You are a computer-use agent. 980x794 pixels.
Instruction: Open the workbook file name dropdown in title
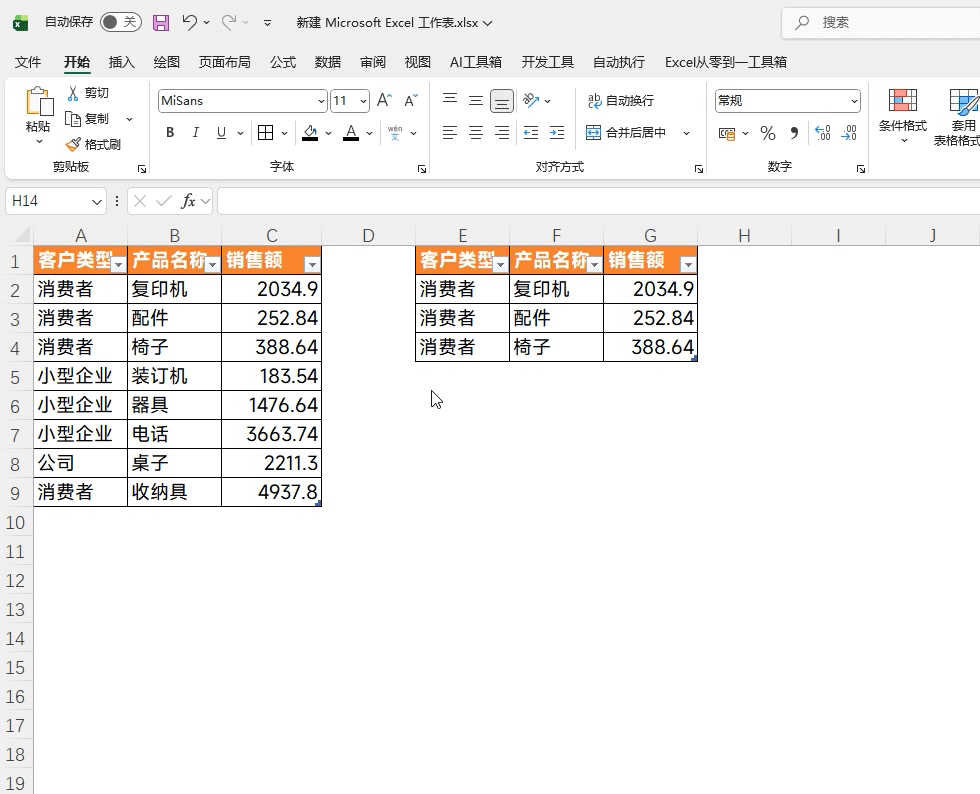pyautogui.click(x=488, y=23)
